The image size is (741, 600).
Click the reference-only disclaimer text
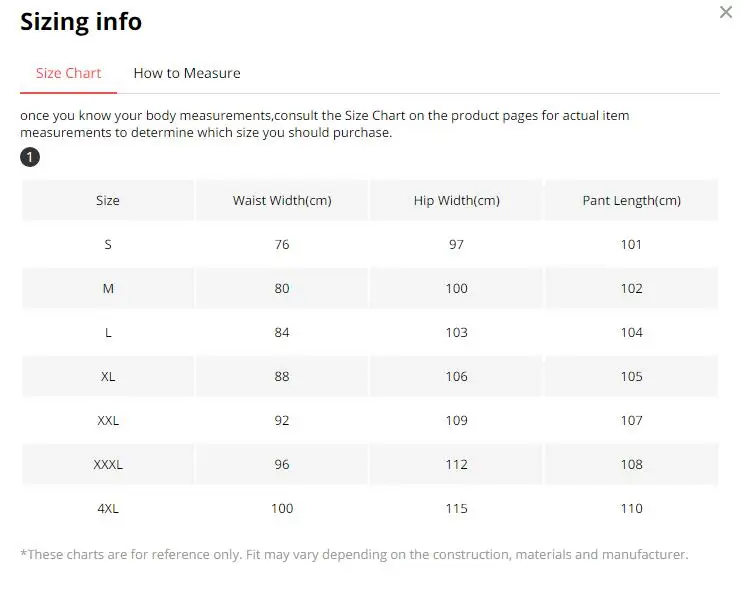[x=354, y=554]
